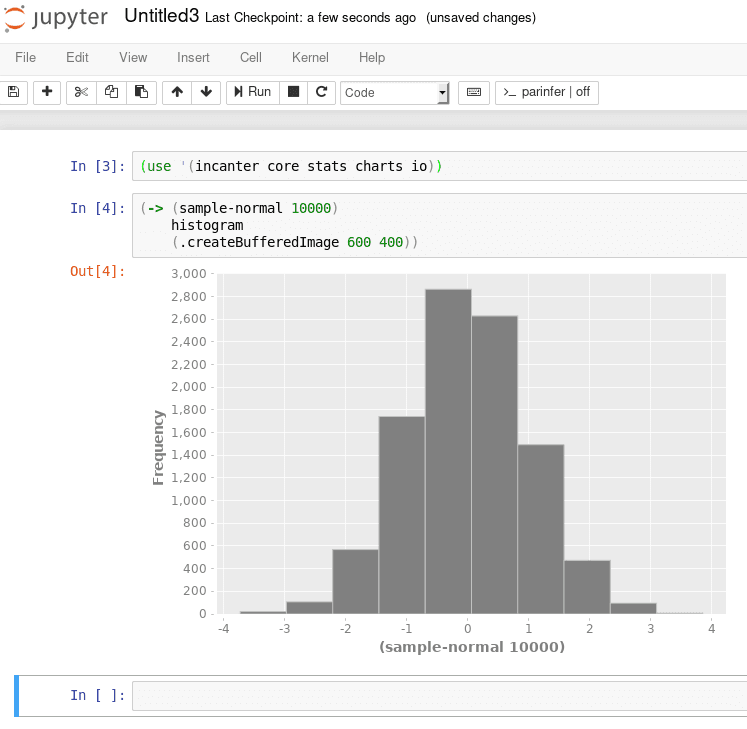747x729 pixels.
Task: Click the In [4] prompt label
Action: click(97, 208)
